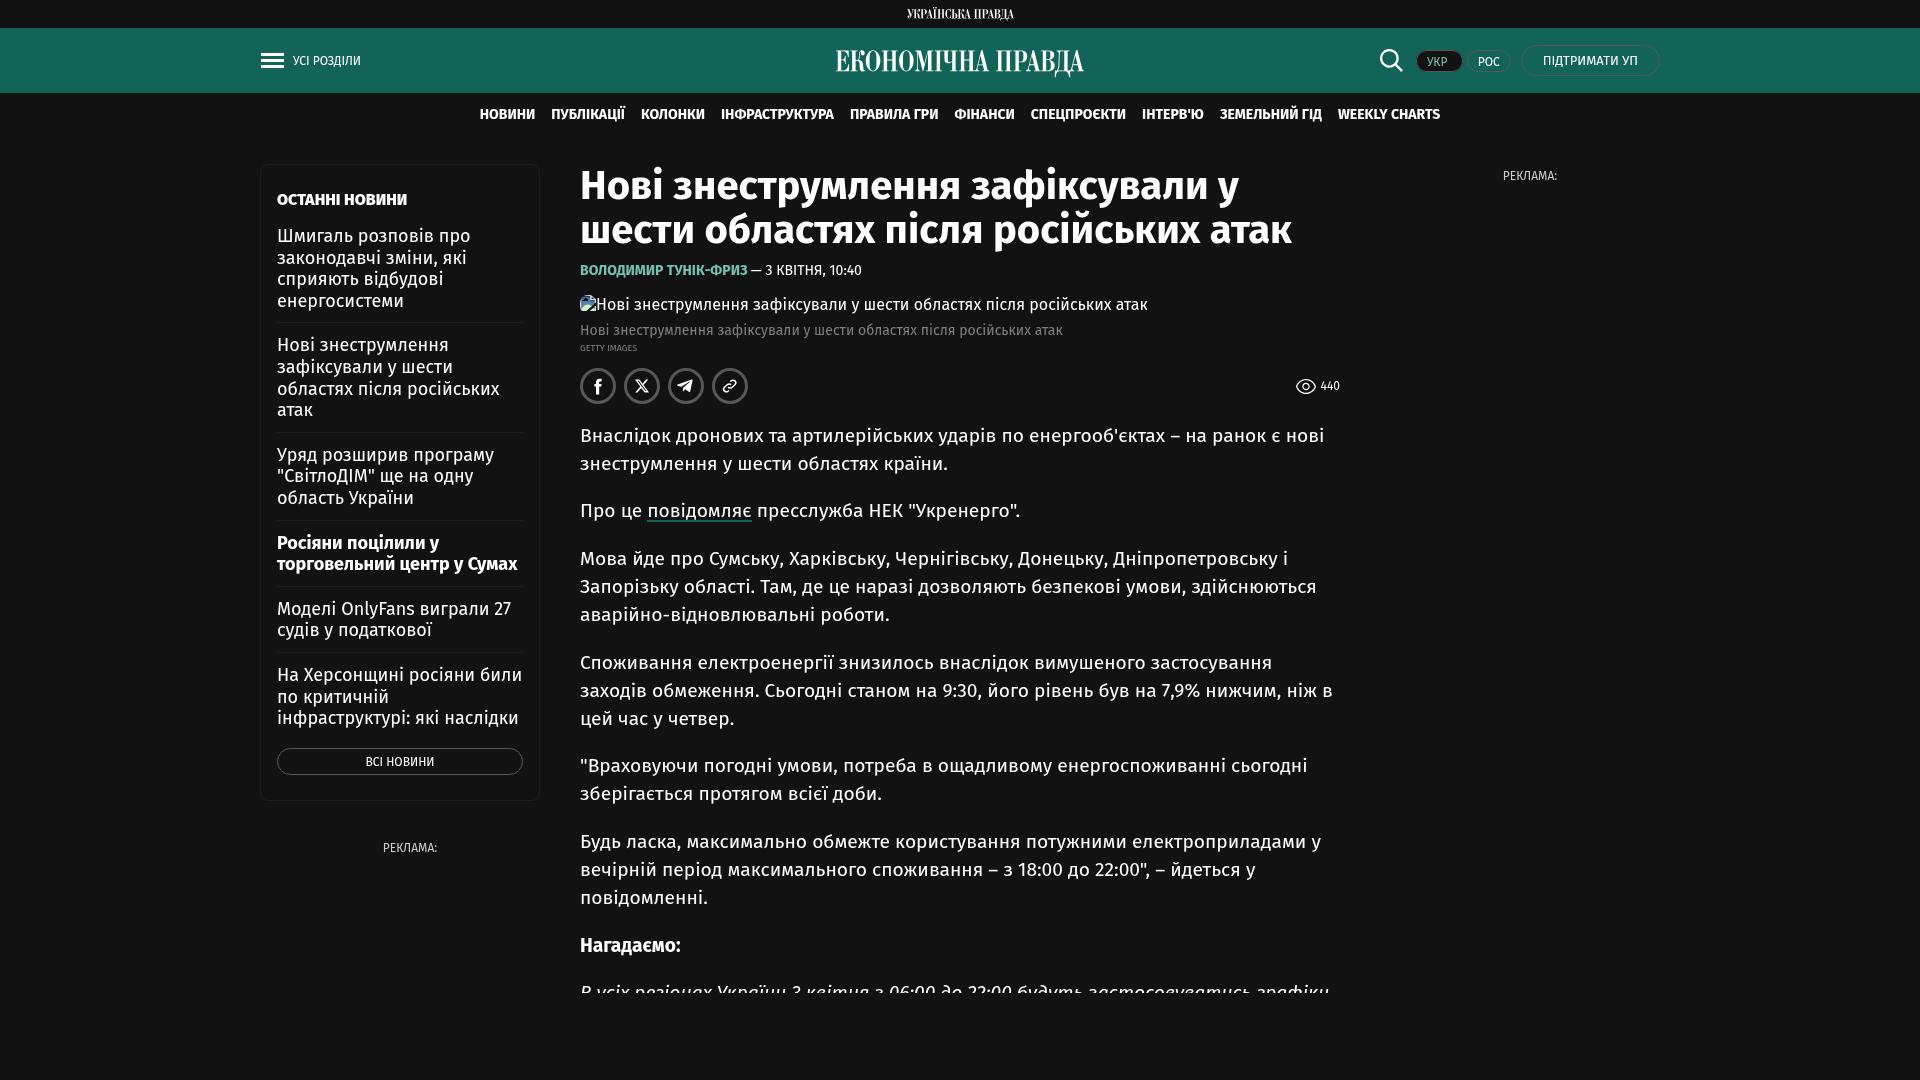This screenshot has width=1920, height=1080.
Task: Click the article header image
Action: pyautogui.click(x=863, y=305)
